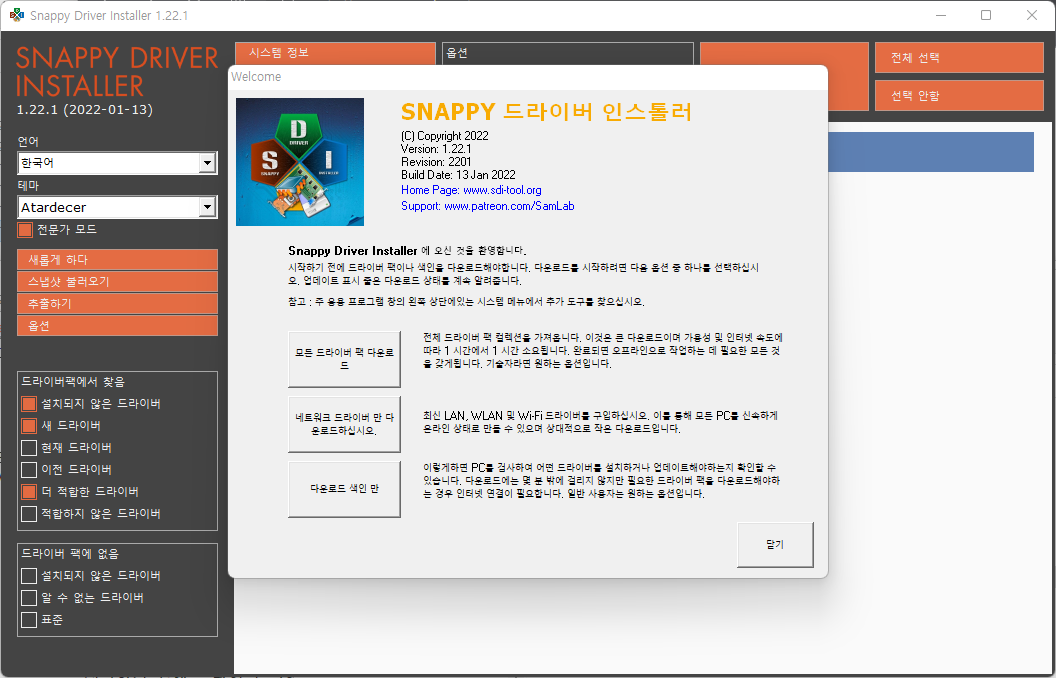Enable 현재 드라이버 checkbox
This screenshot has height=678, width=1056.
[28, 448]
